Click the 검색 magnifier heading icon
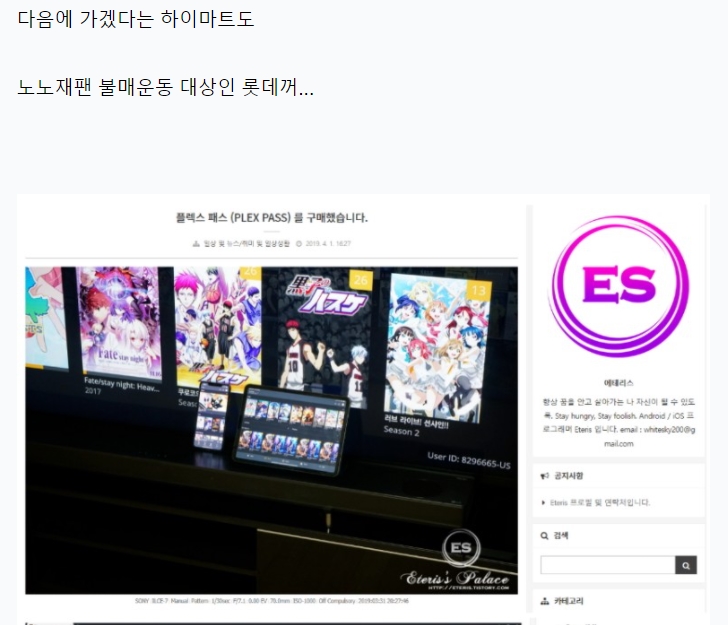 [x=545, y=536]
